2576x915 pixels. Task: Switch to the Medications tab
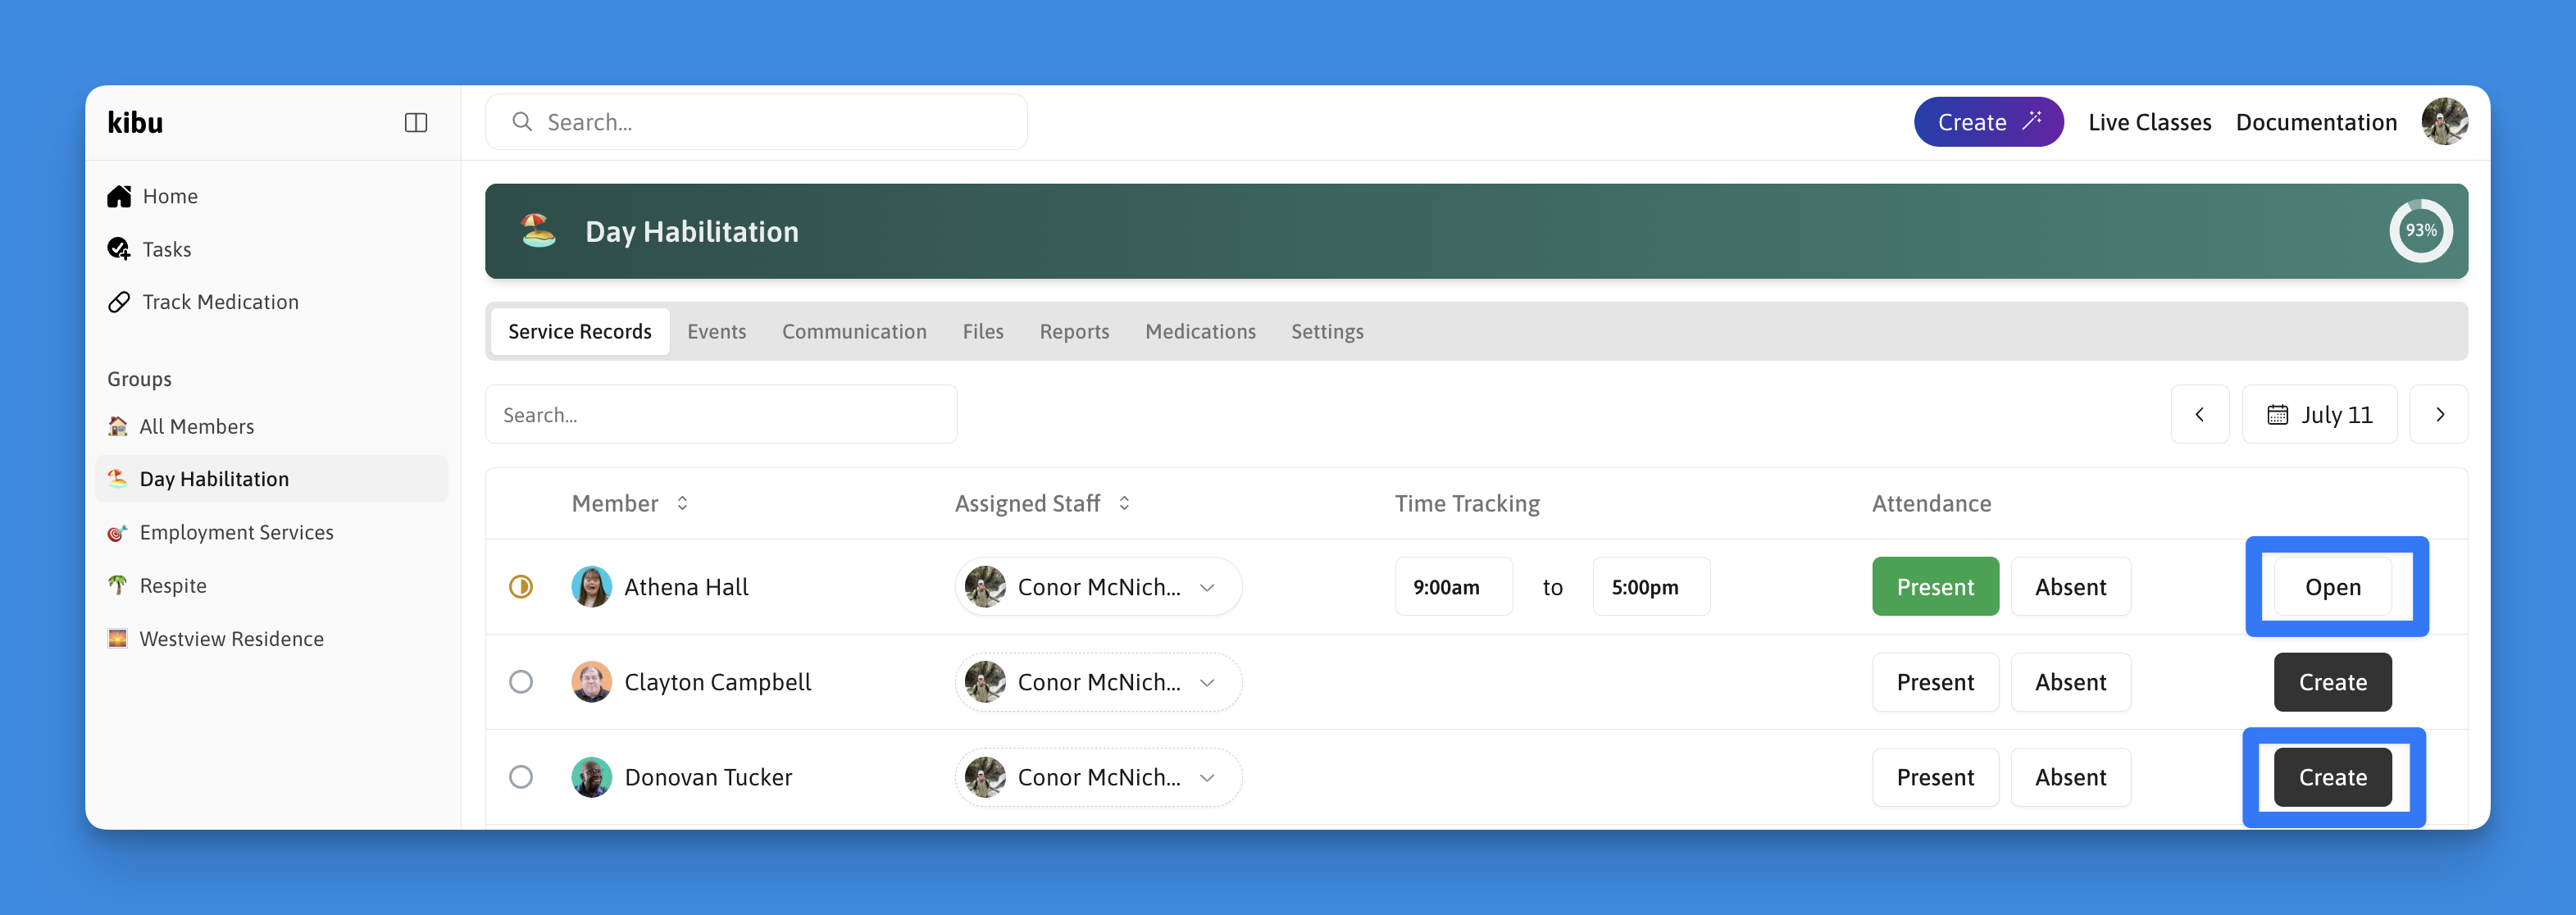point(1200,331)
